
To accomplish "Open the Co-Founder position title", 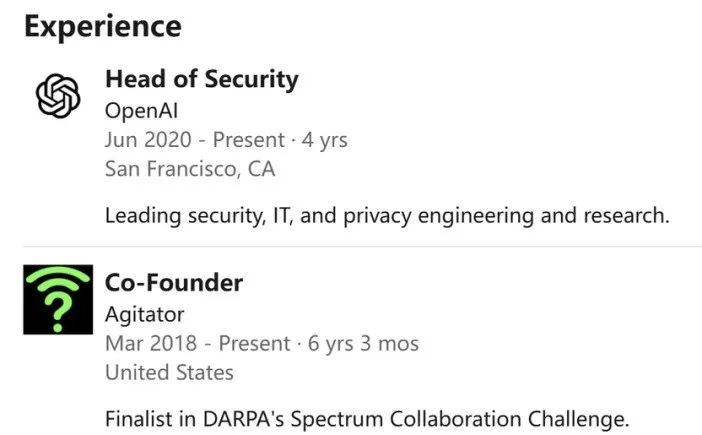I will 173,284.
